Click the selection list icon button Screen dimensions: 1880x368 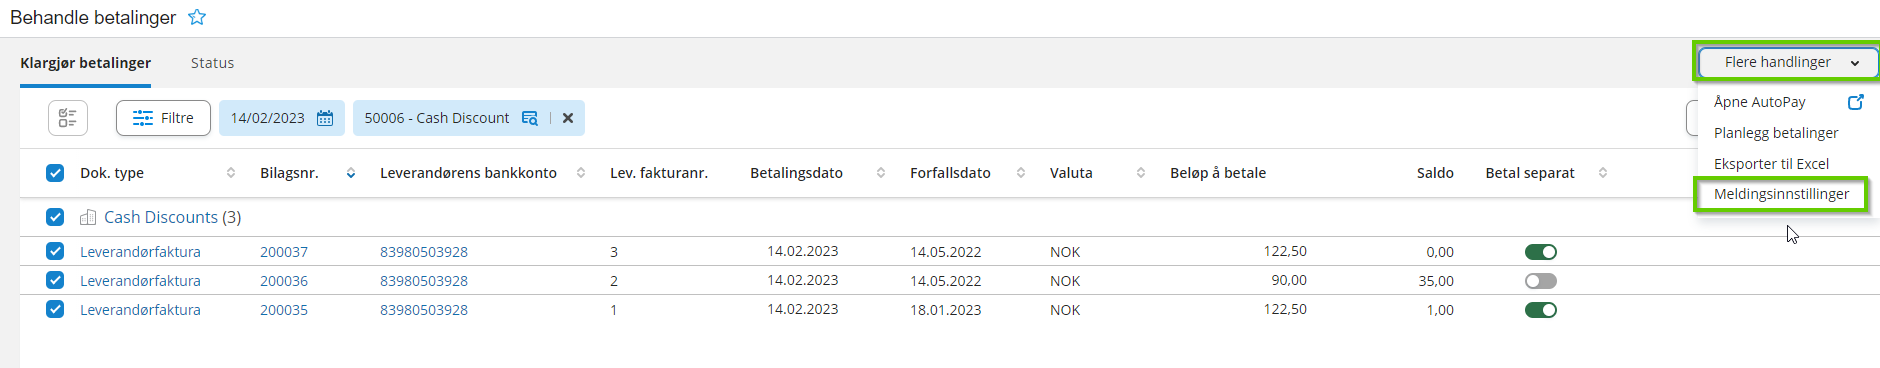point(68,118)
